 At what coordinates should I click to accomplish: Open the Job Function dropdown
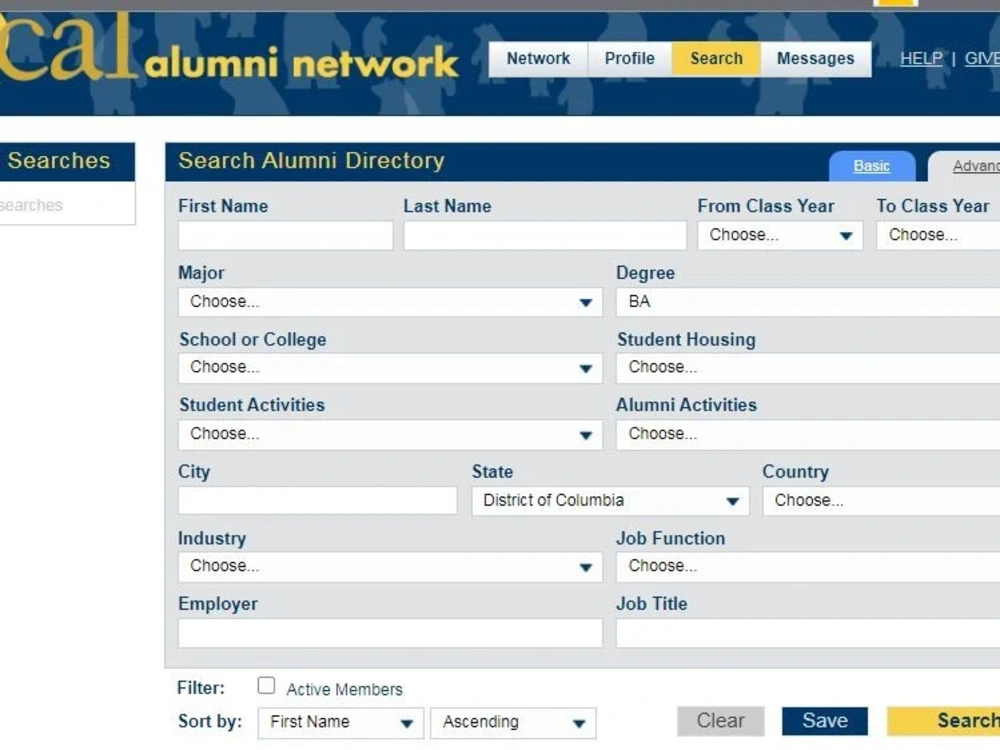coord(808,567)
